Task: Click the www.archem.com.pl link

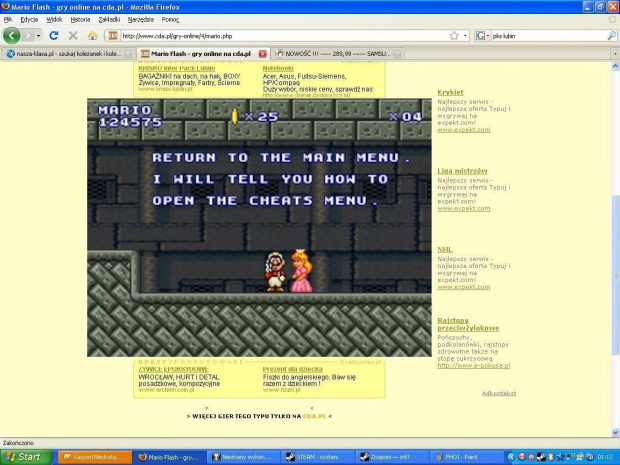Action: pos(166,390)
